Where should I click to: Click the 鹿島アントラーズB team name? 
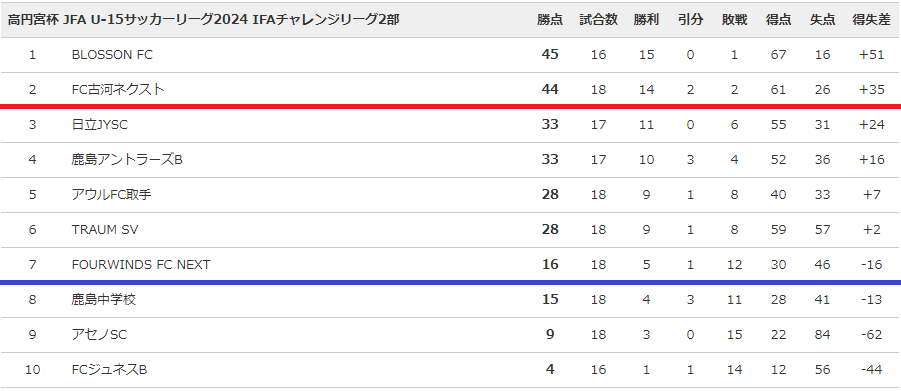point(127,159)
